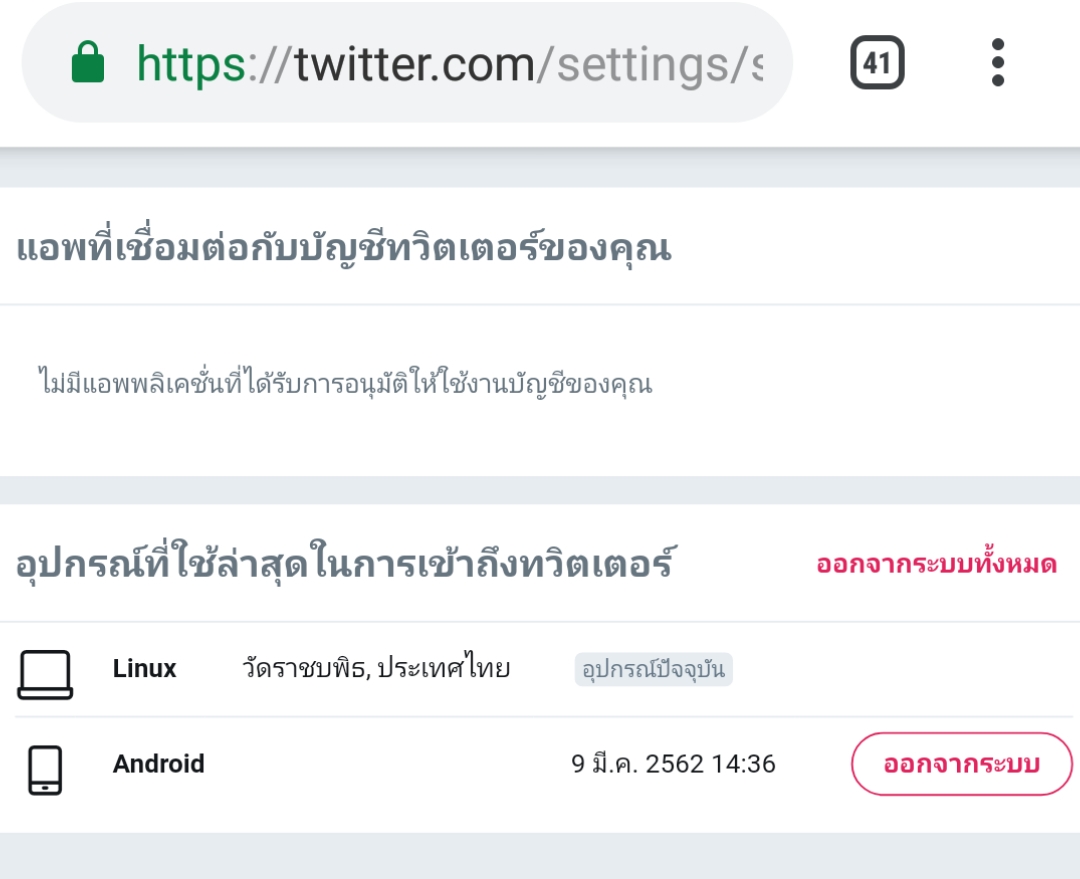Select the "Linux" device name

144,669
